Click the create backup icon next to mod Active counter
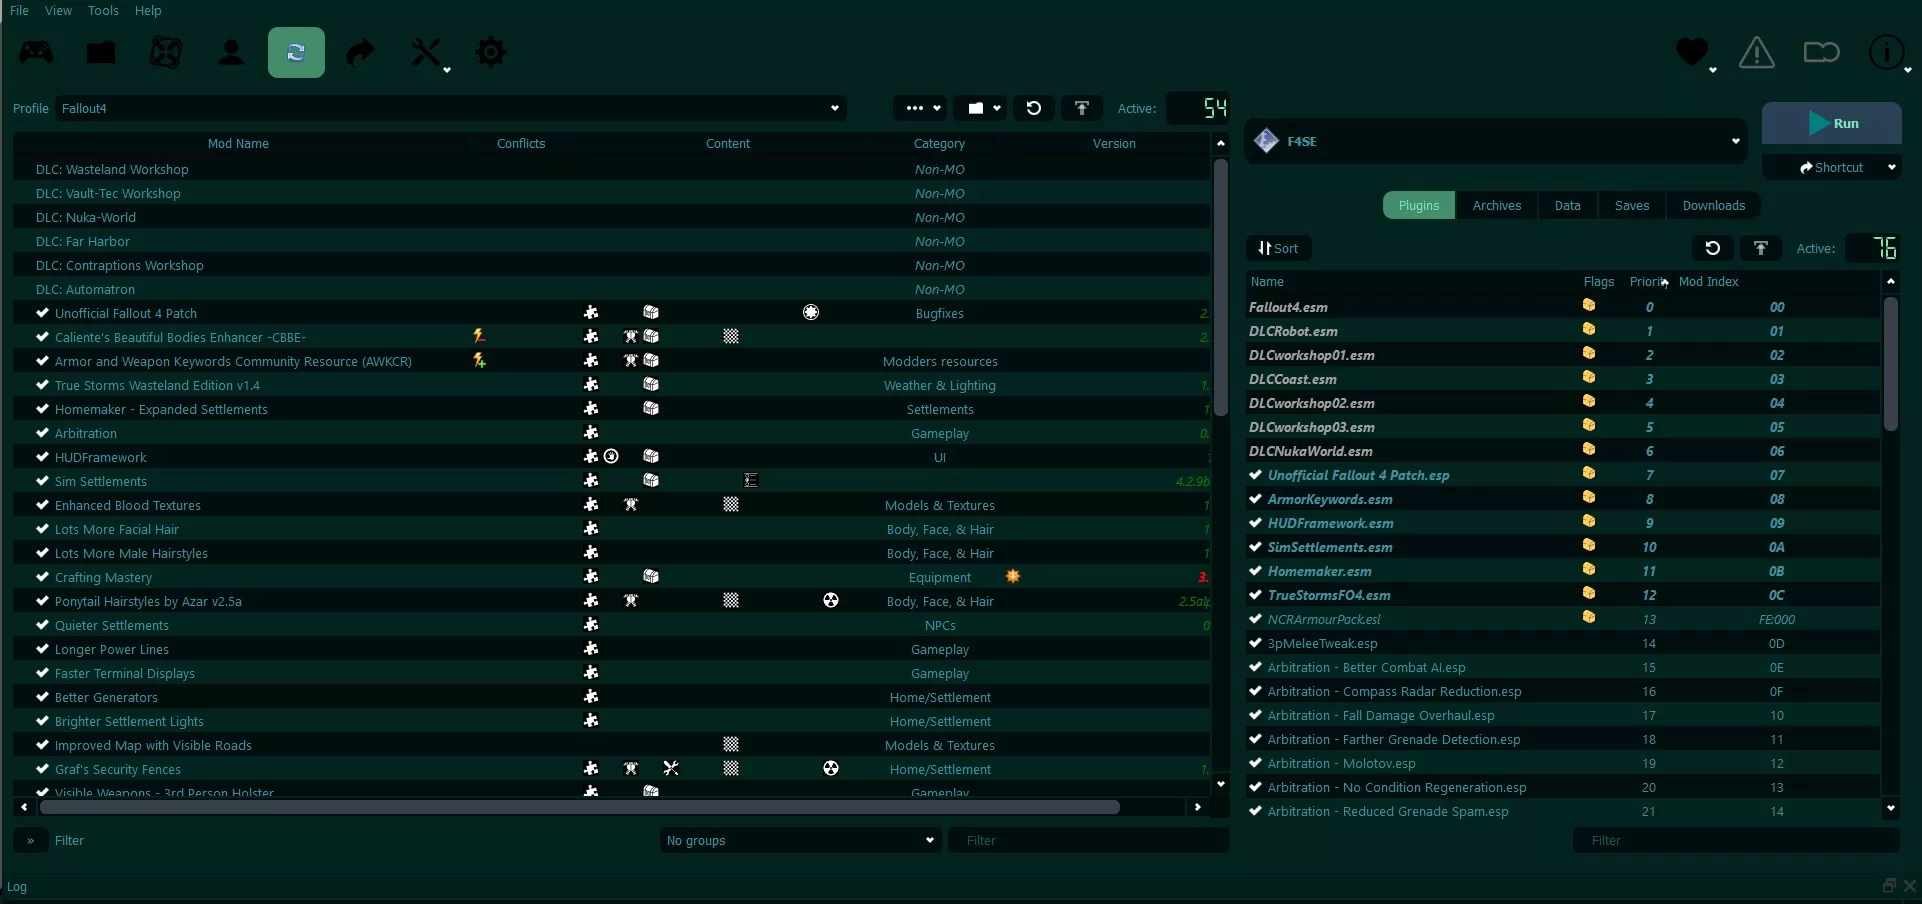Viewport: 1922px width, 904px height. pyautogui.click(x=1082, y=108)
